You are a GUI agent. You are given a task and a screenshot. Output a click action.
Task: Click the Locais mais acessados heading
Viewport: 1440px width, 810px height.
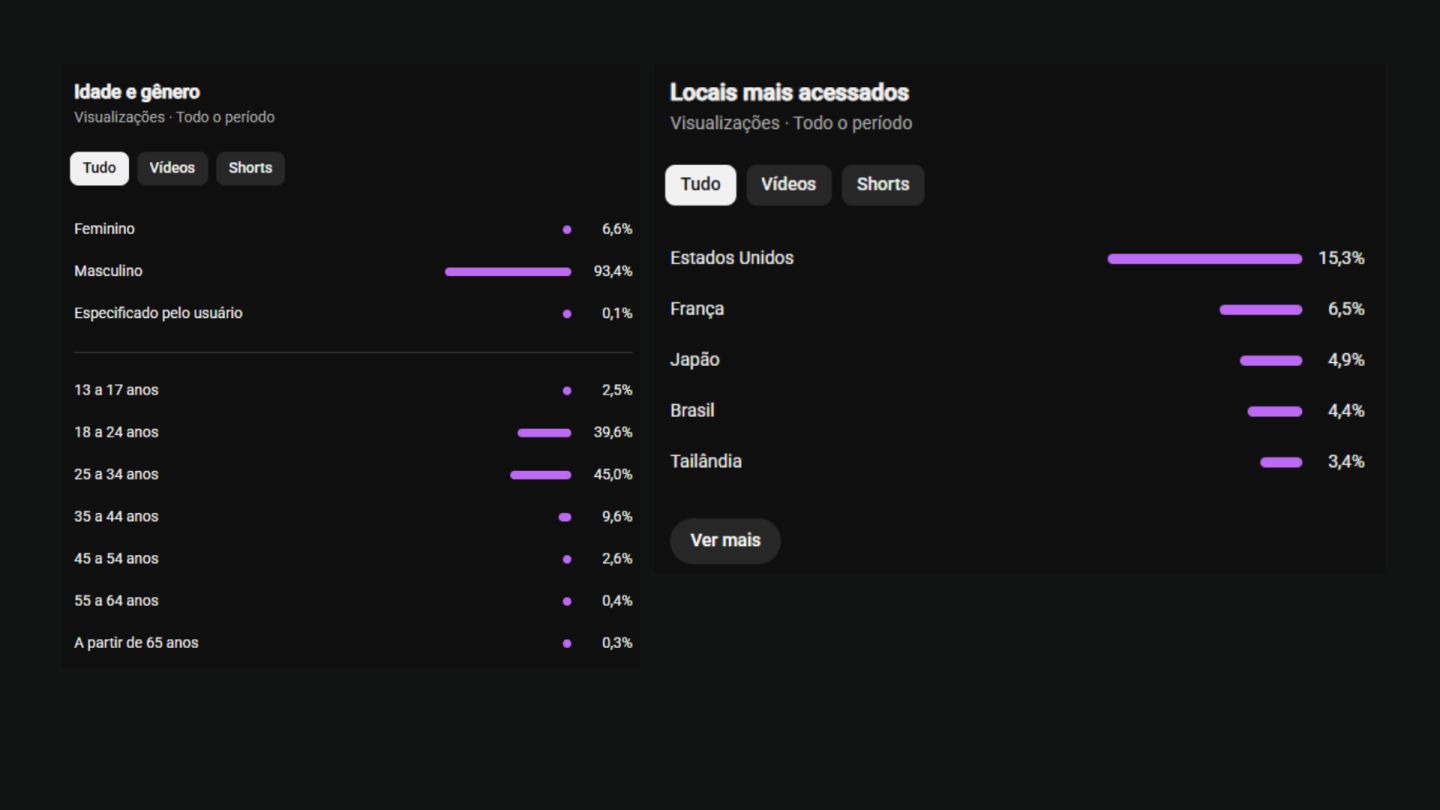click(x=789, y=93)
